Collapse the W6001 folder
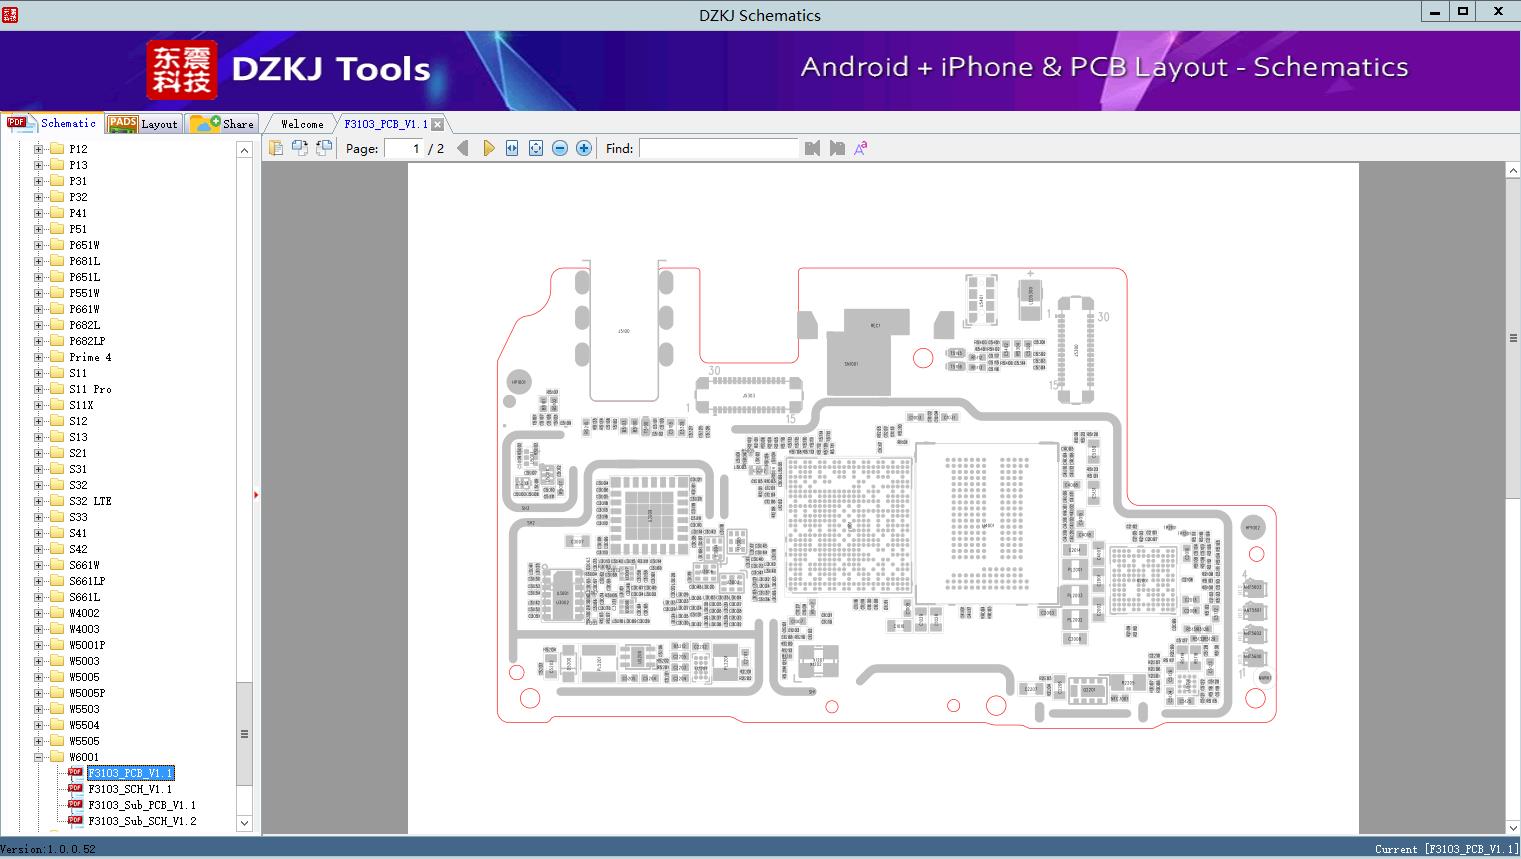1521x859 pixels. 39,757
